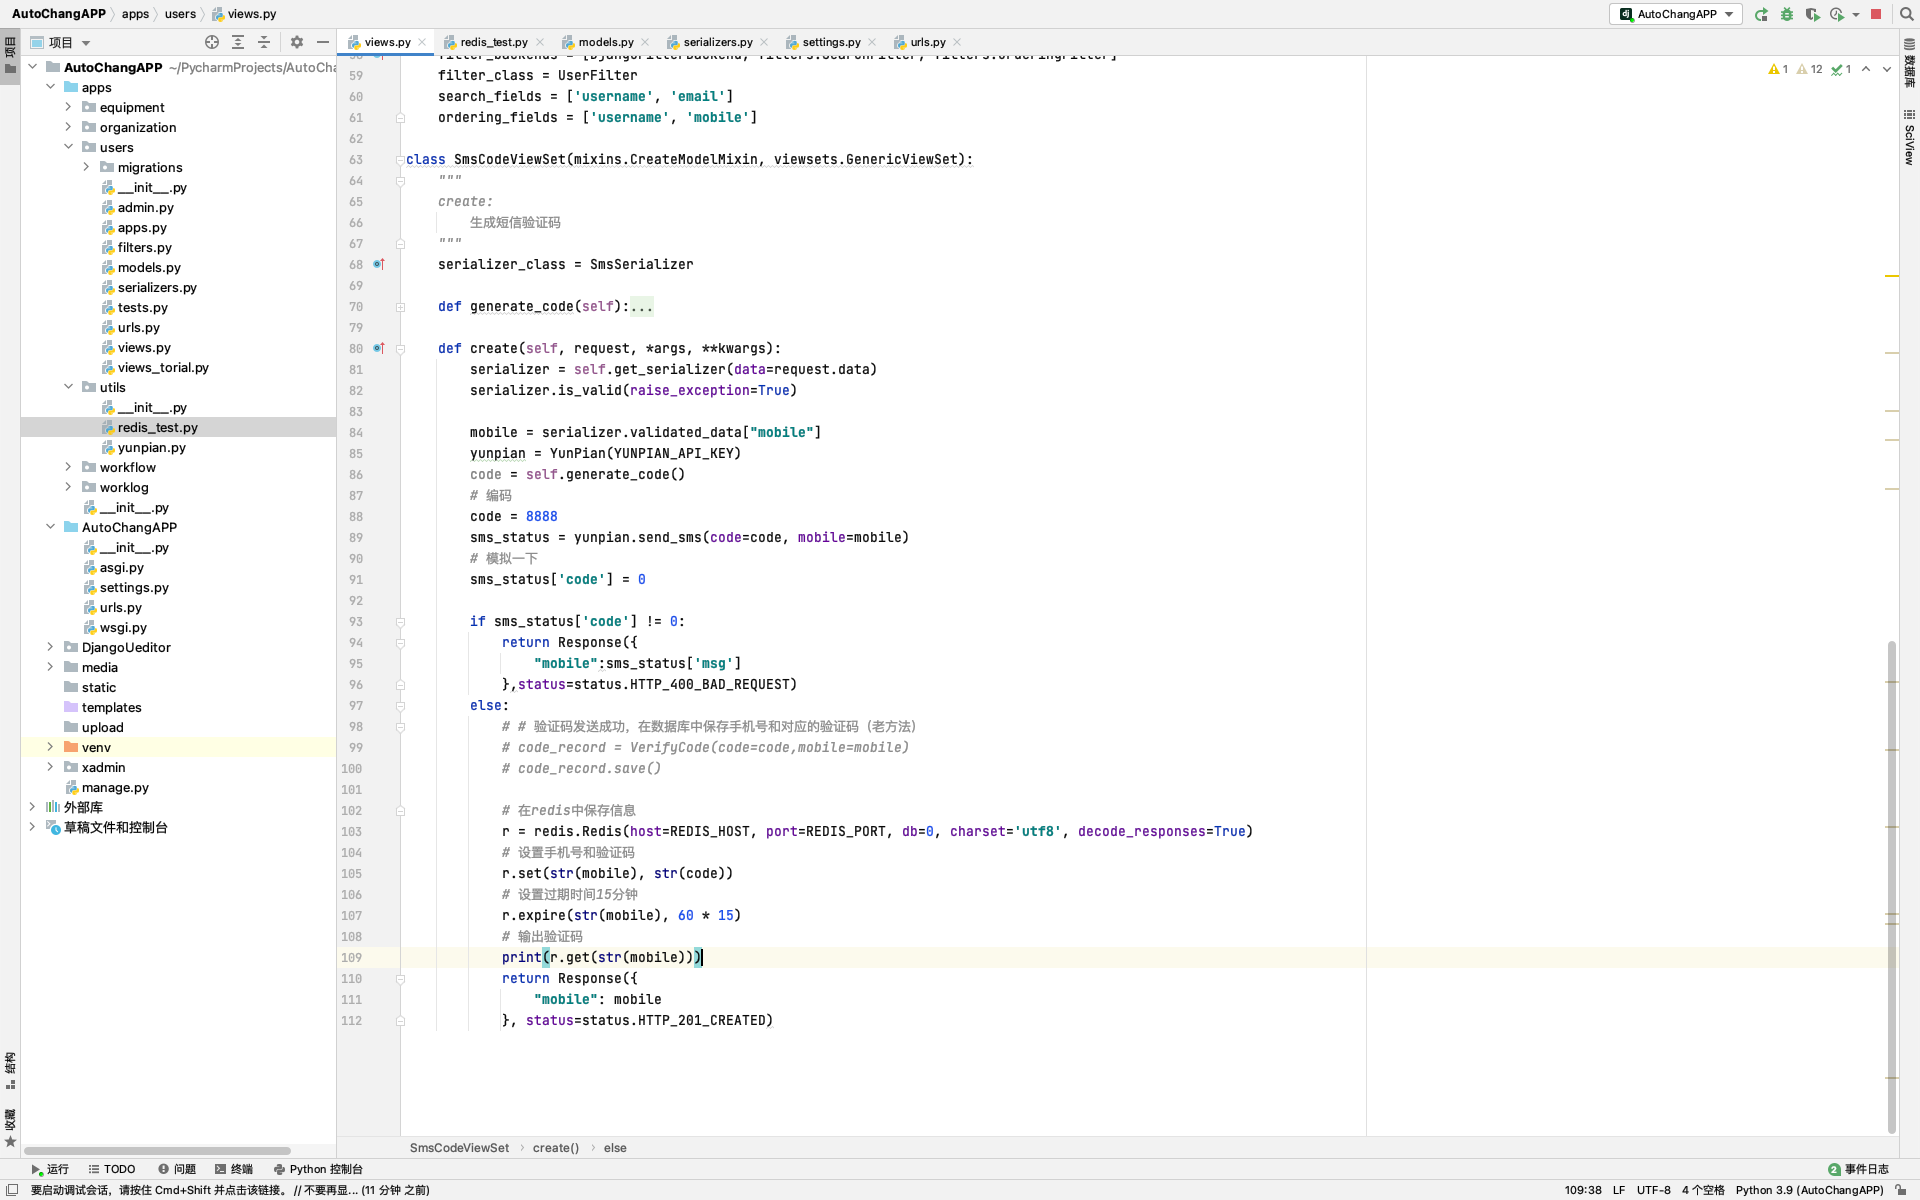The width and height of the screenshot is (1920, 1200).
Task: Fold the return Response block at line 110
Action: [400, 979]
